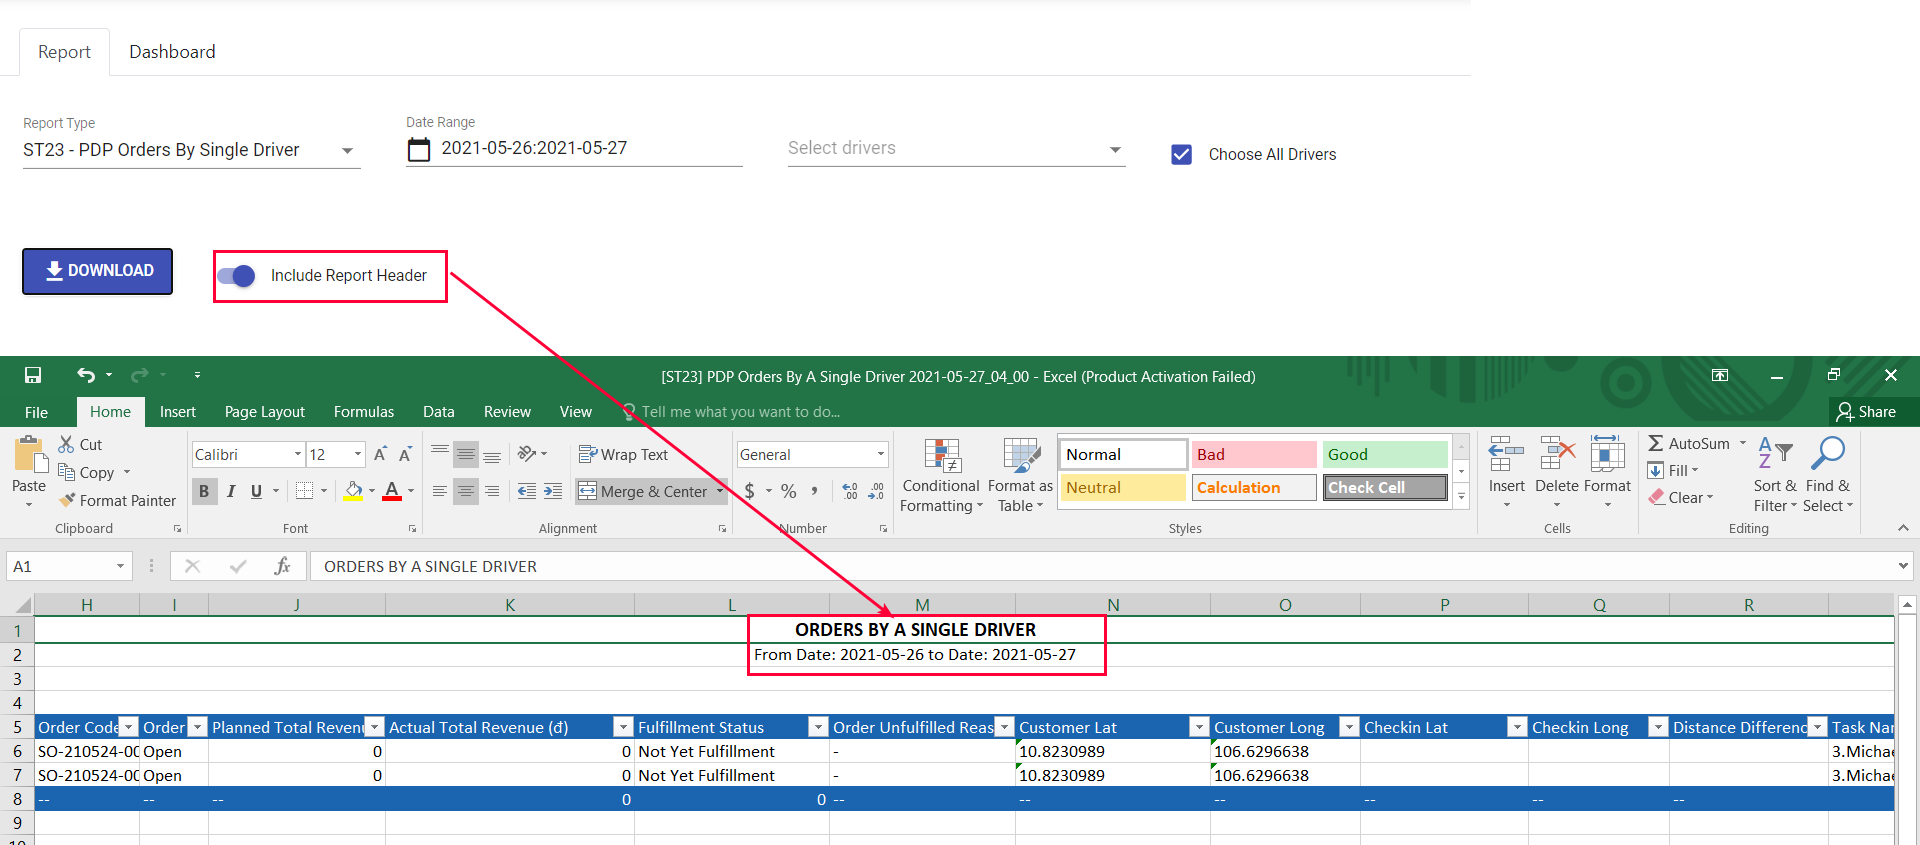
Task: Click the AutoSum sigma icon
Action: point(1656,443)
